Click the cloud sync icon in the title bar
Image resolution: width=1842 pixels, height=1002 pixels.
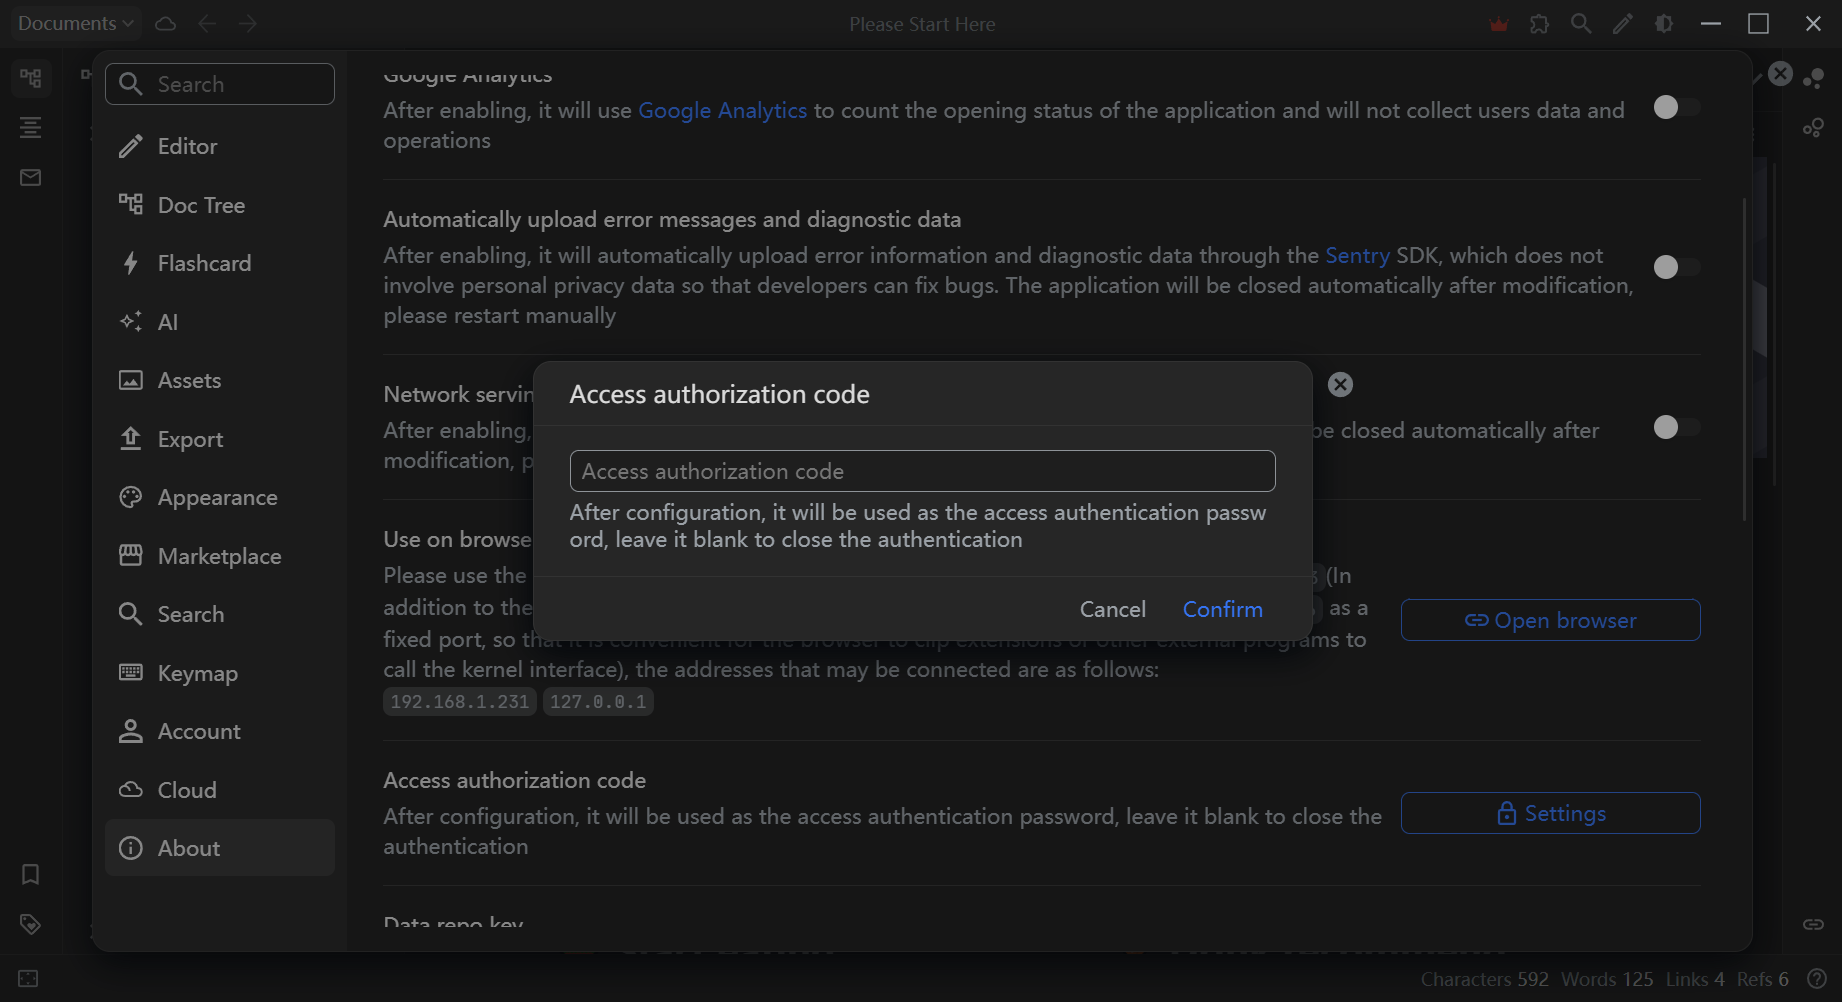pyautogui.click(x=165, y=23)
